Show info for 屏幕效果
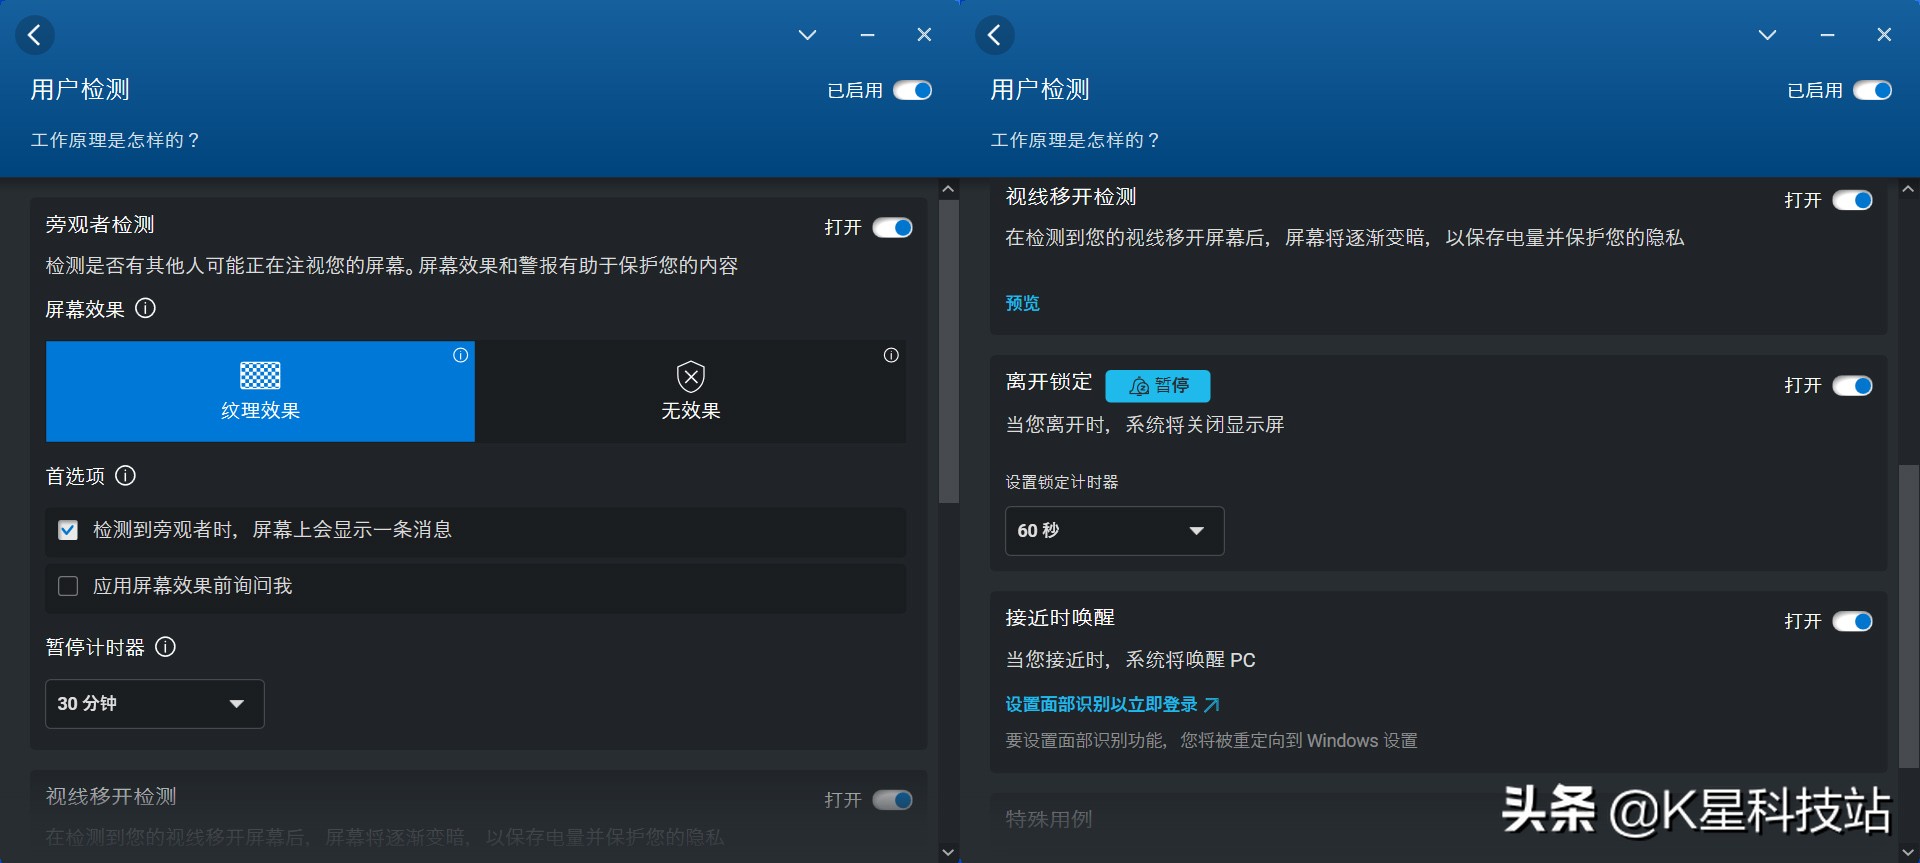This screenshot has width=1920, height=863. (x=145, y=308)
